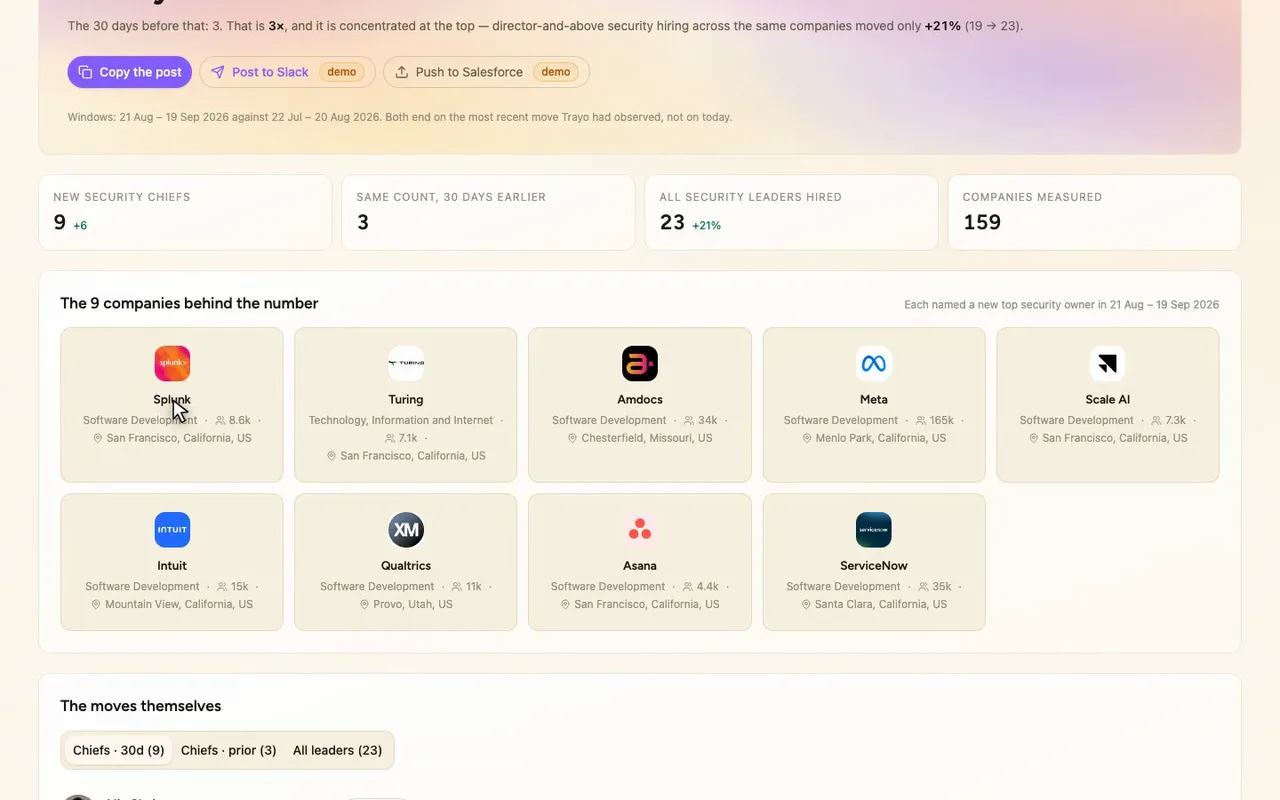This screenshot has height=800, width=1280.
Task: Switch to the Chiefs · 30d (9) tab
Action: pos(119,750)
